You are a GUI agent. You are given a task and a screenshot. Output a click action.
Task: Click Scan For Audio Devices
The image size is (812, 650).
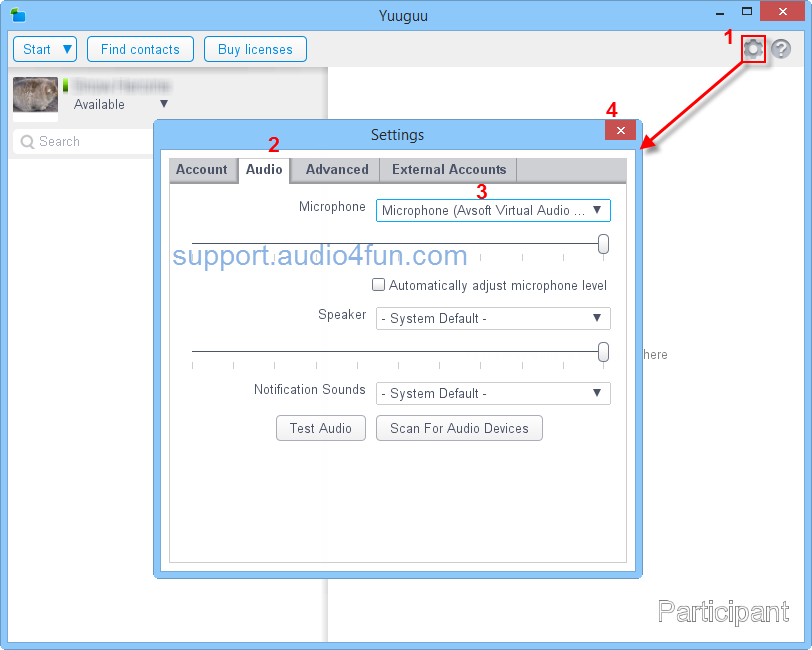(459, 428)
